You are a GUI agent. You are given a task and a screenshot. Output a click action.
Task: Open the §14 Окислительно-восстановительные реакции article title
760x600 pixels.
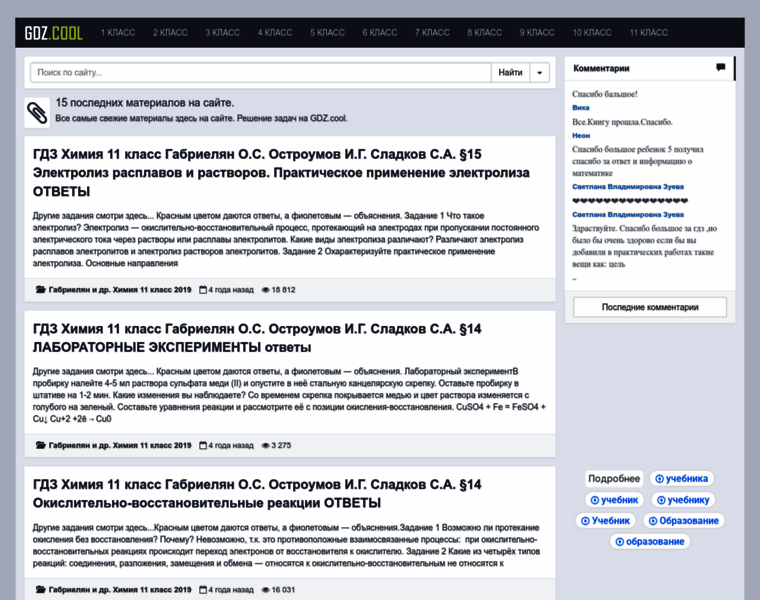257,494
